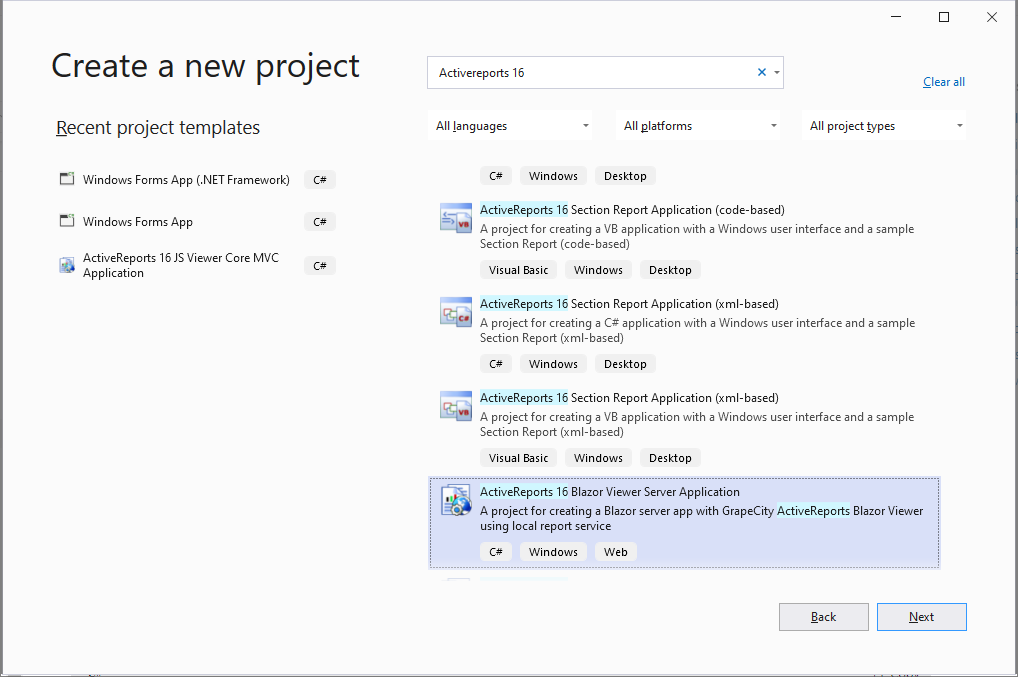Click C# tag beside JS Viewer Core MVC Application
The image size is (1018, 677).
[x=319, y=265]
